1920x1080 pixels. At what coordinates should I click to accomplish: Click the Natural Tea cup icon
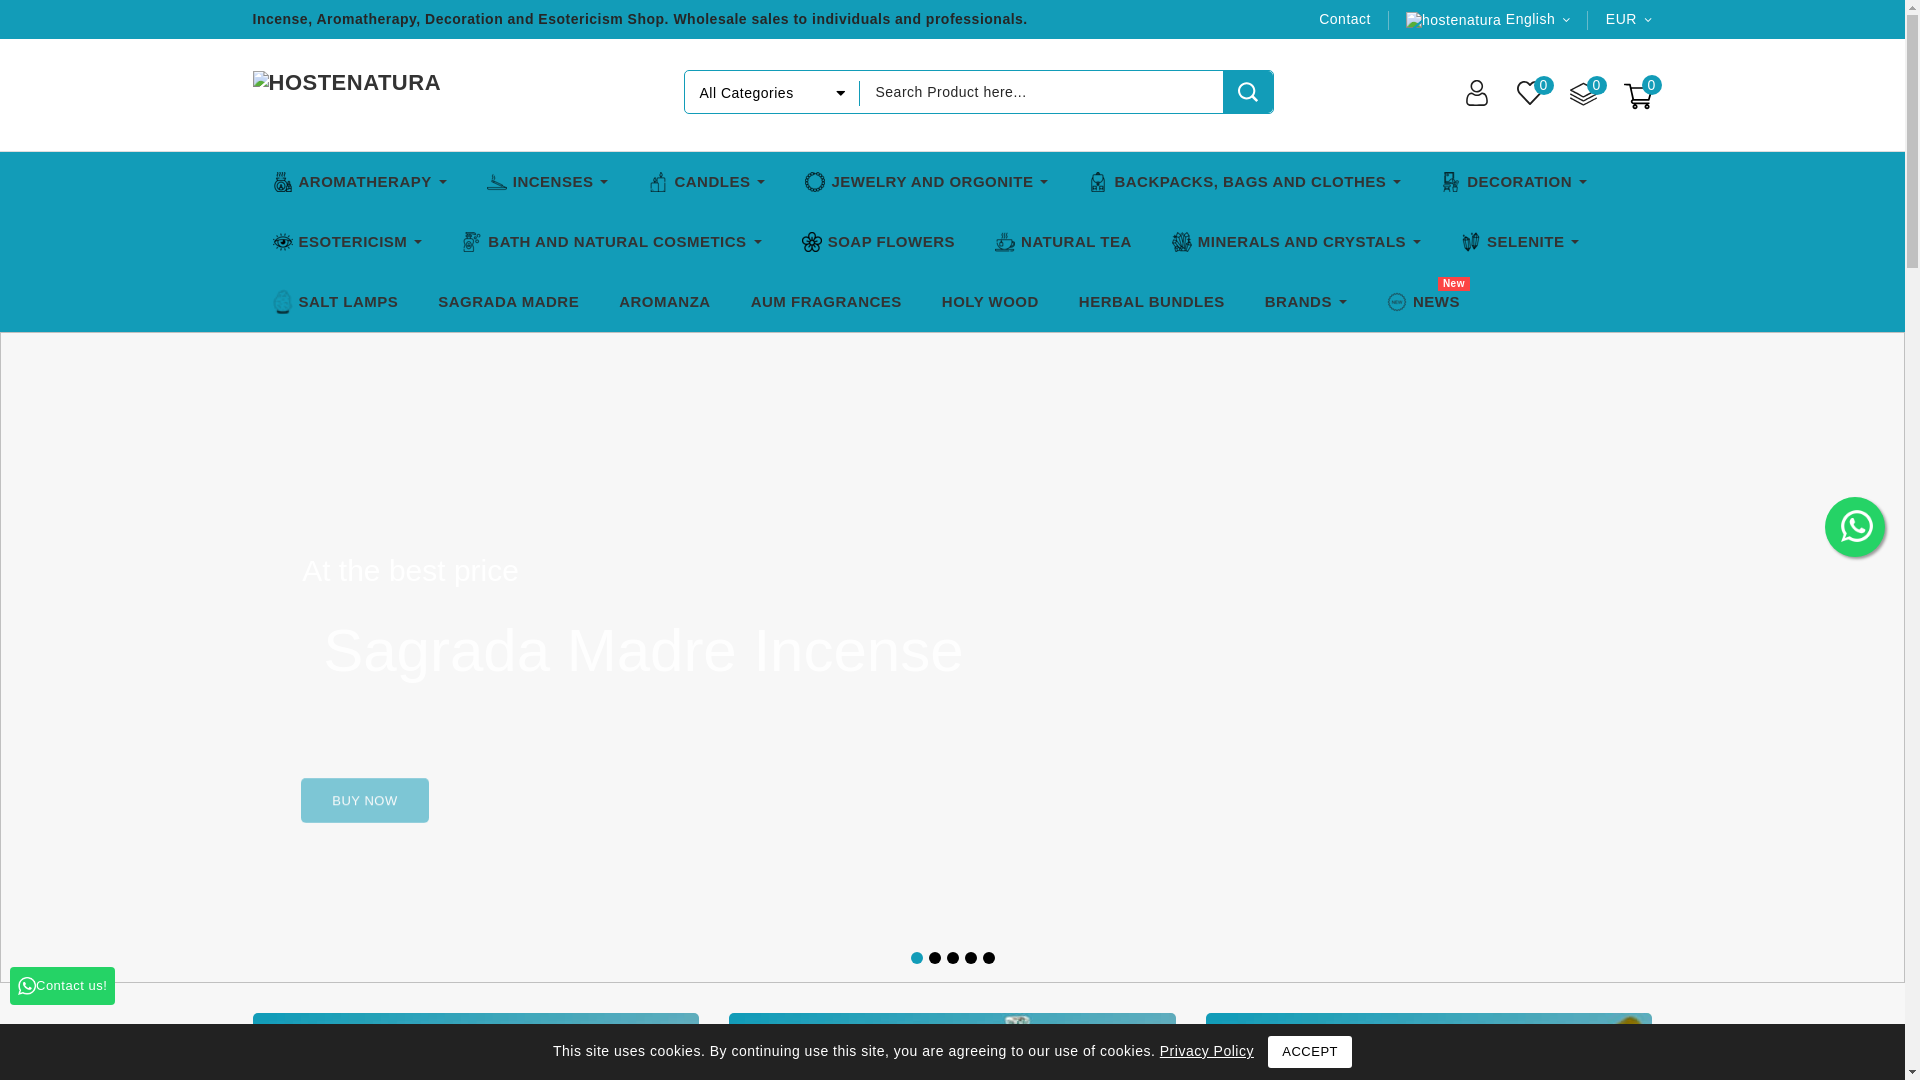1005,242
